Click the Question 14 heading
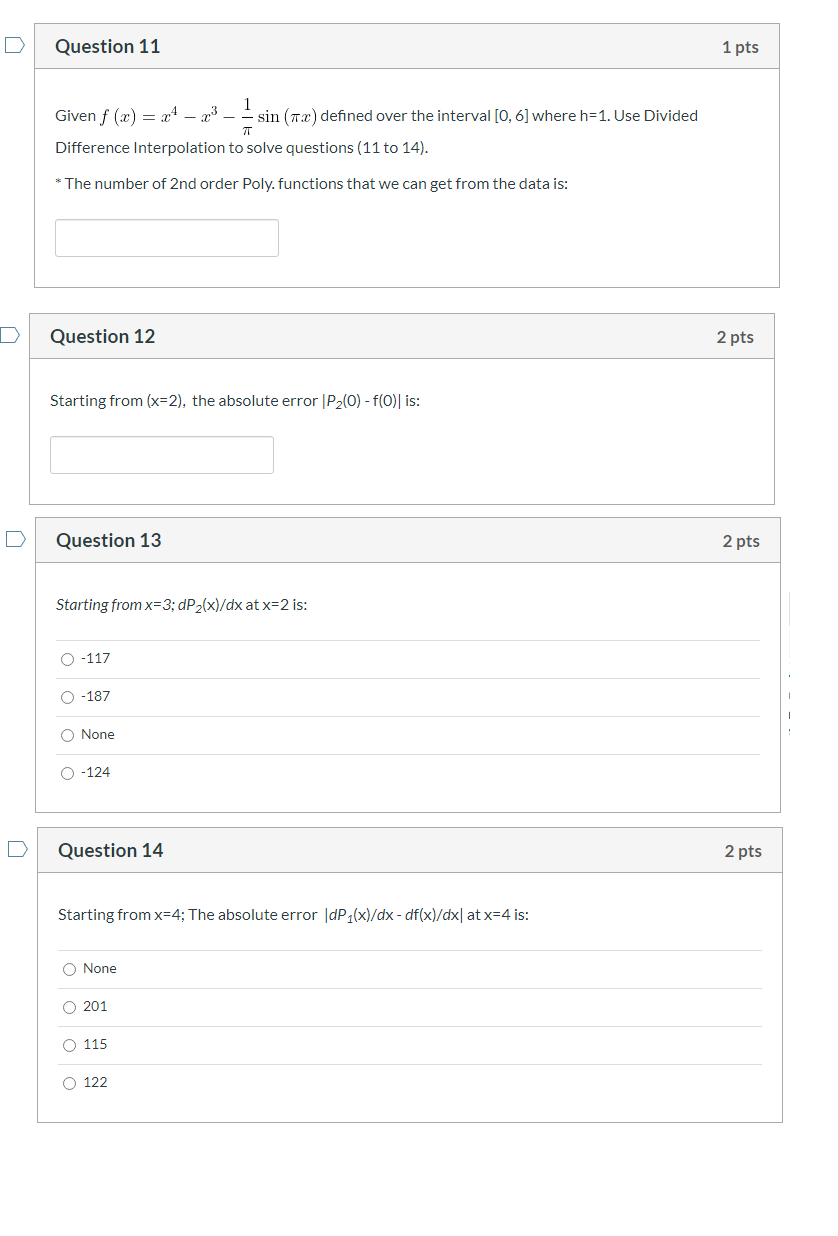 (x=111, y=850)
